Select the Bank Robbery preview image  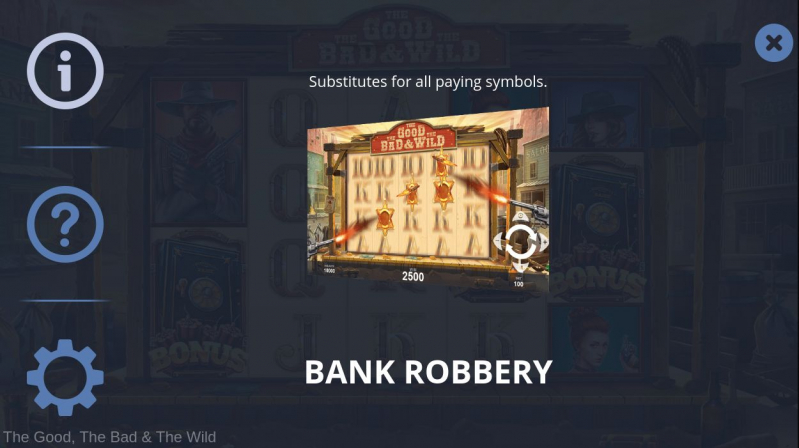428,200
